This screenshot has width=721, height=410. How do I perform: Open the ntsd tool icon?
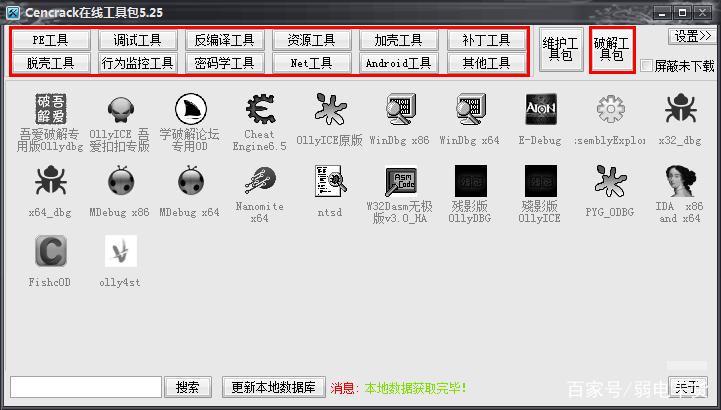(330, 181)
